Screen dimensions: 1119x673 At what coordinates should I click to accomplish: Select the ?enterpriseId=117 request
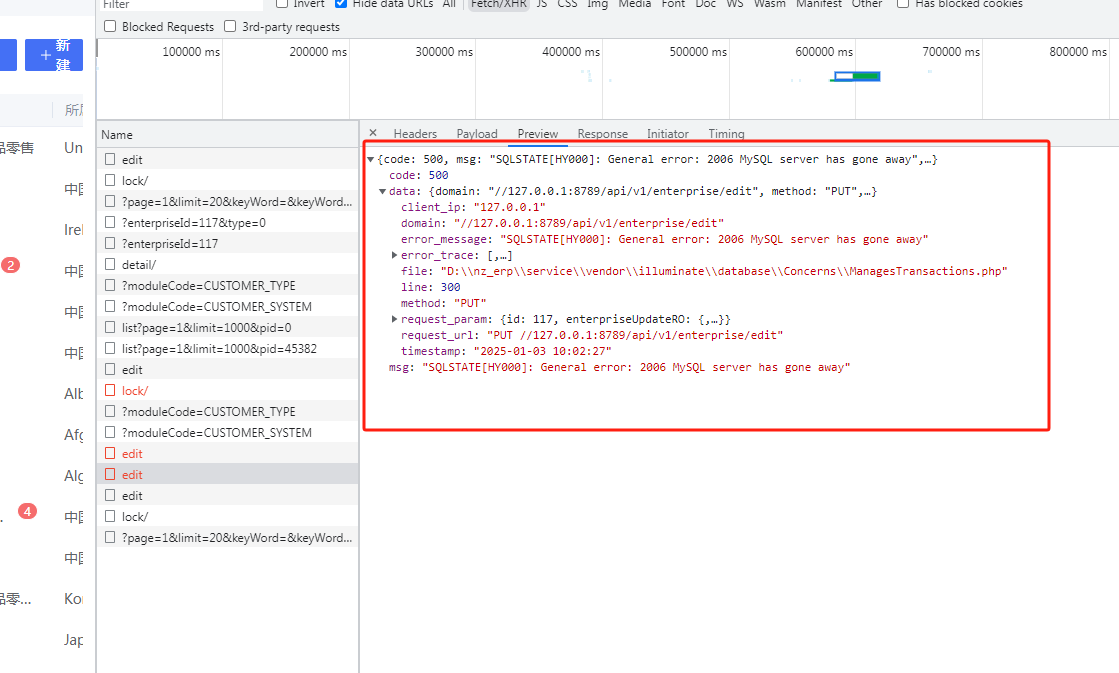tap(228, 243)
